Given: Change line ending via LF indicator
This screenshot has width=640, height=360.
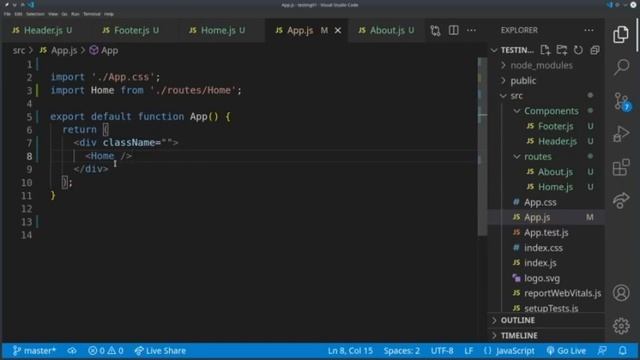Looking at the screenshot, I should [469, 351].
